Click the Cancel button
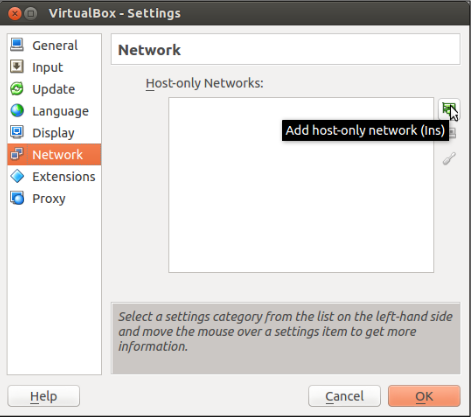Screen dimensions: 473x419 344,396
